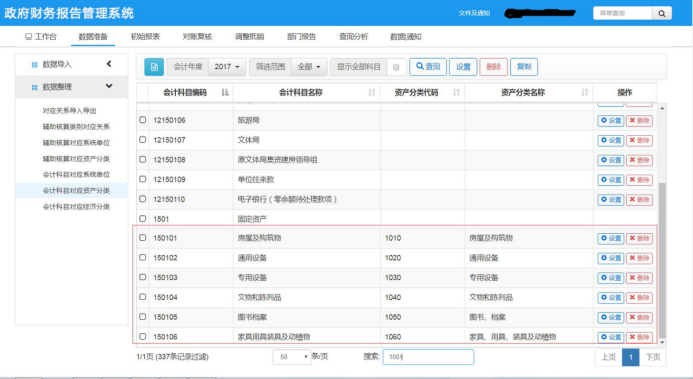Click 设置 gear button for row 12150109
Image resolution: width=693 pixels, height=379 pixels.
611,180
